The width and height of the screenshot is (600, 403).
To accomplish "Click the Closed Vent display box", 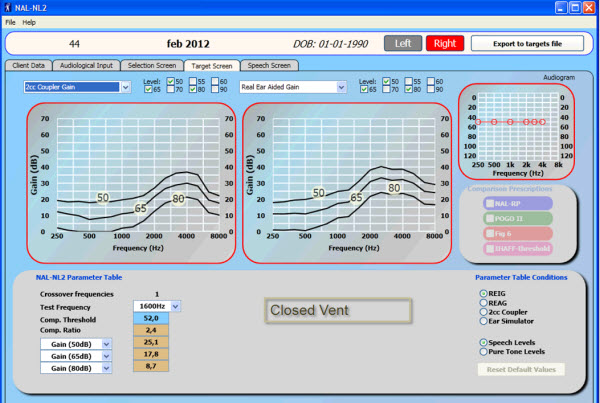I will pyautogui.click(x=338, y=310).
